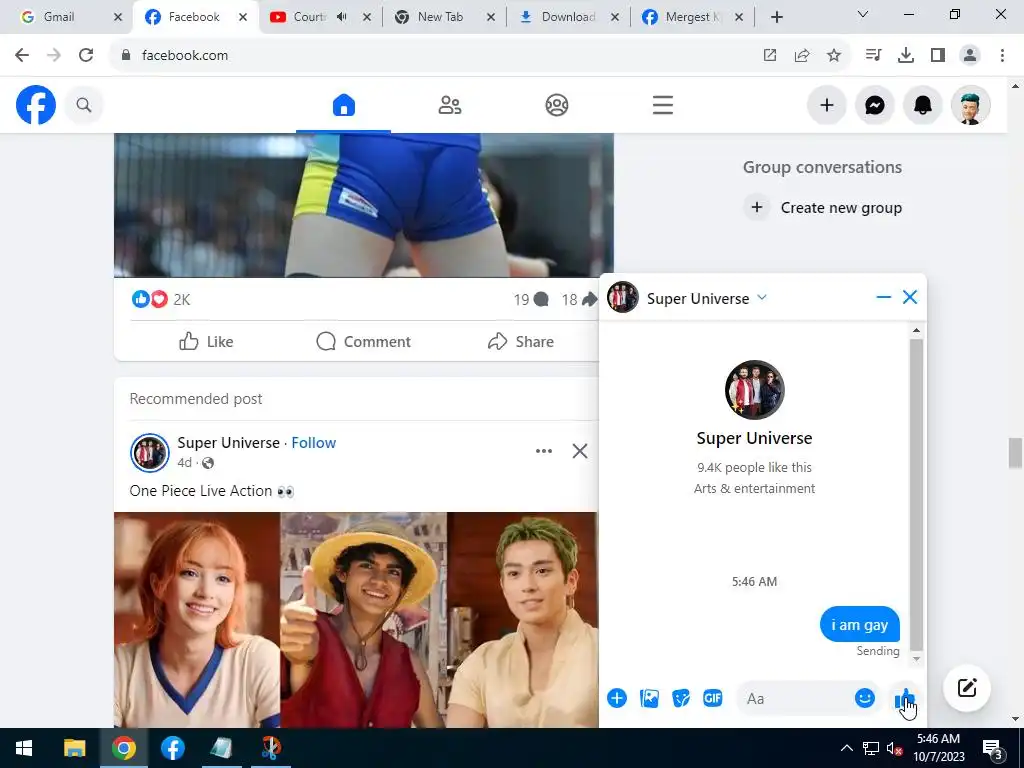This screenshot has height=768, width=1024.
Task: Click the Chrome bookmark star icon
Action: [833, 56]
